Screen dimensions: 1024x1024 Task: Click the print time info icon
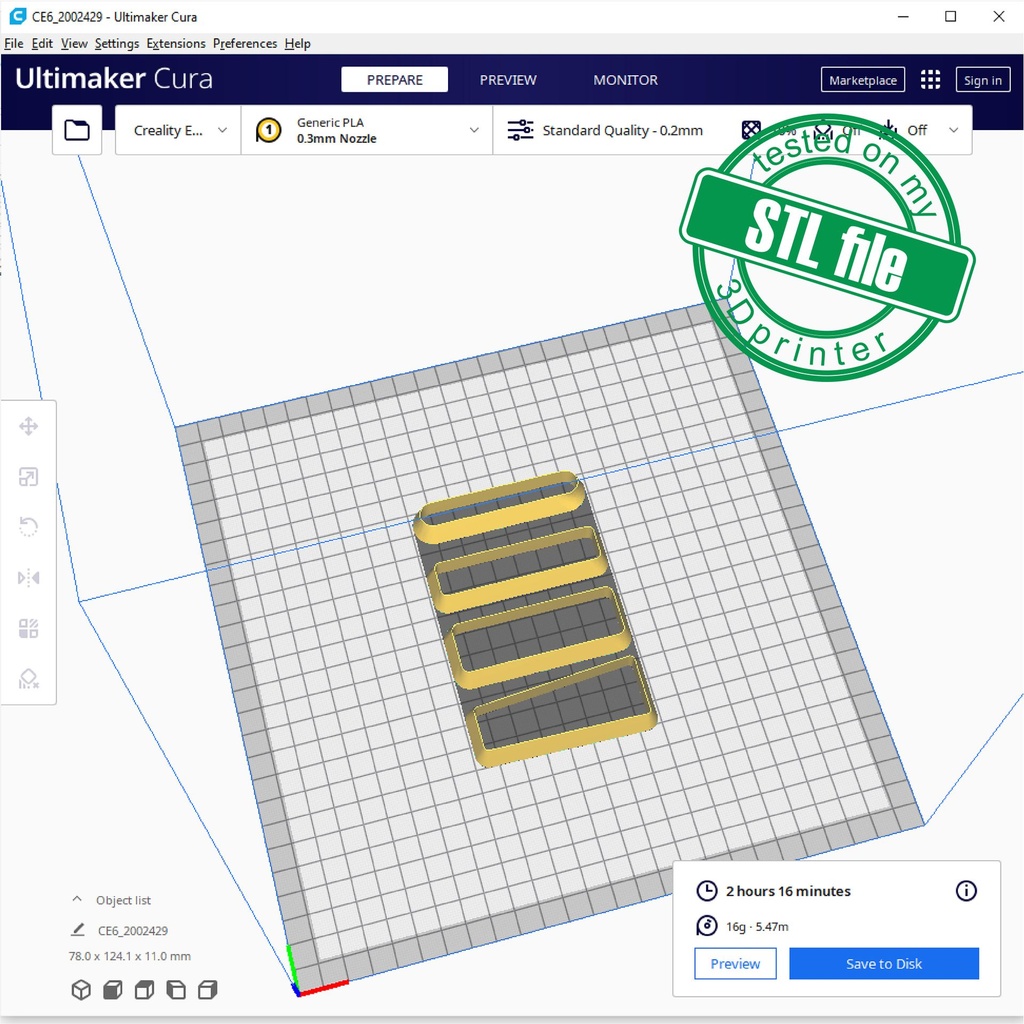[966, 891]
